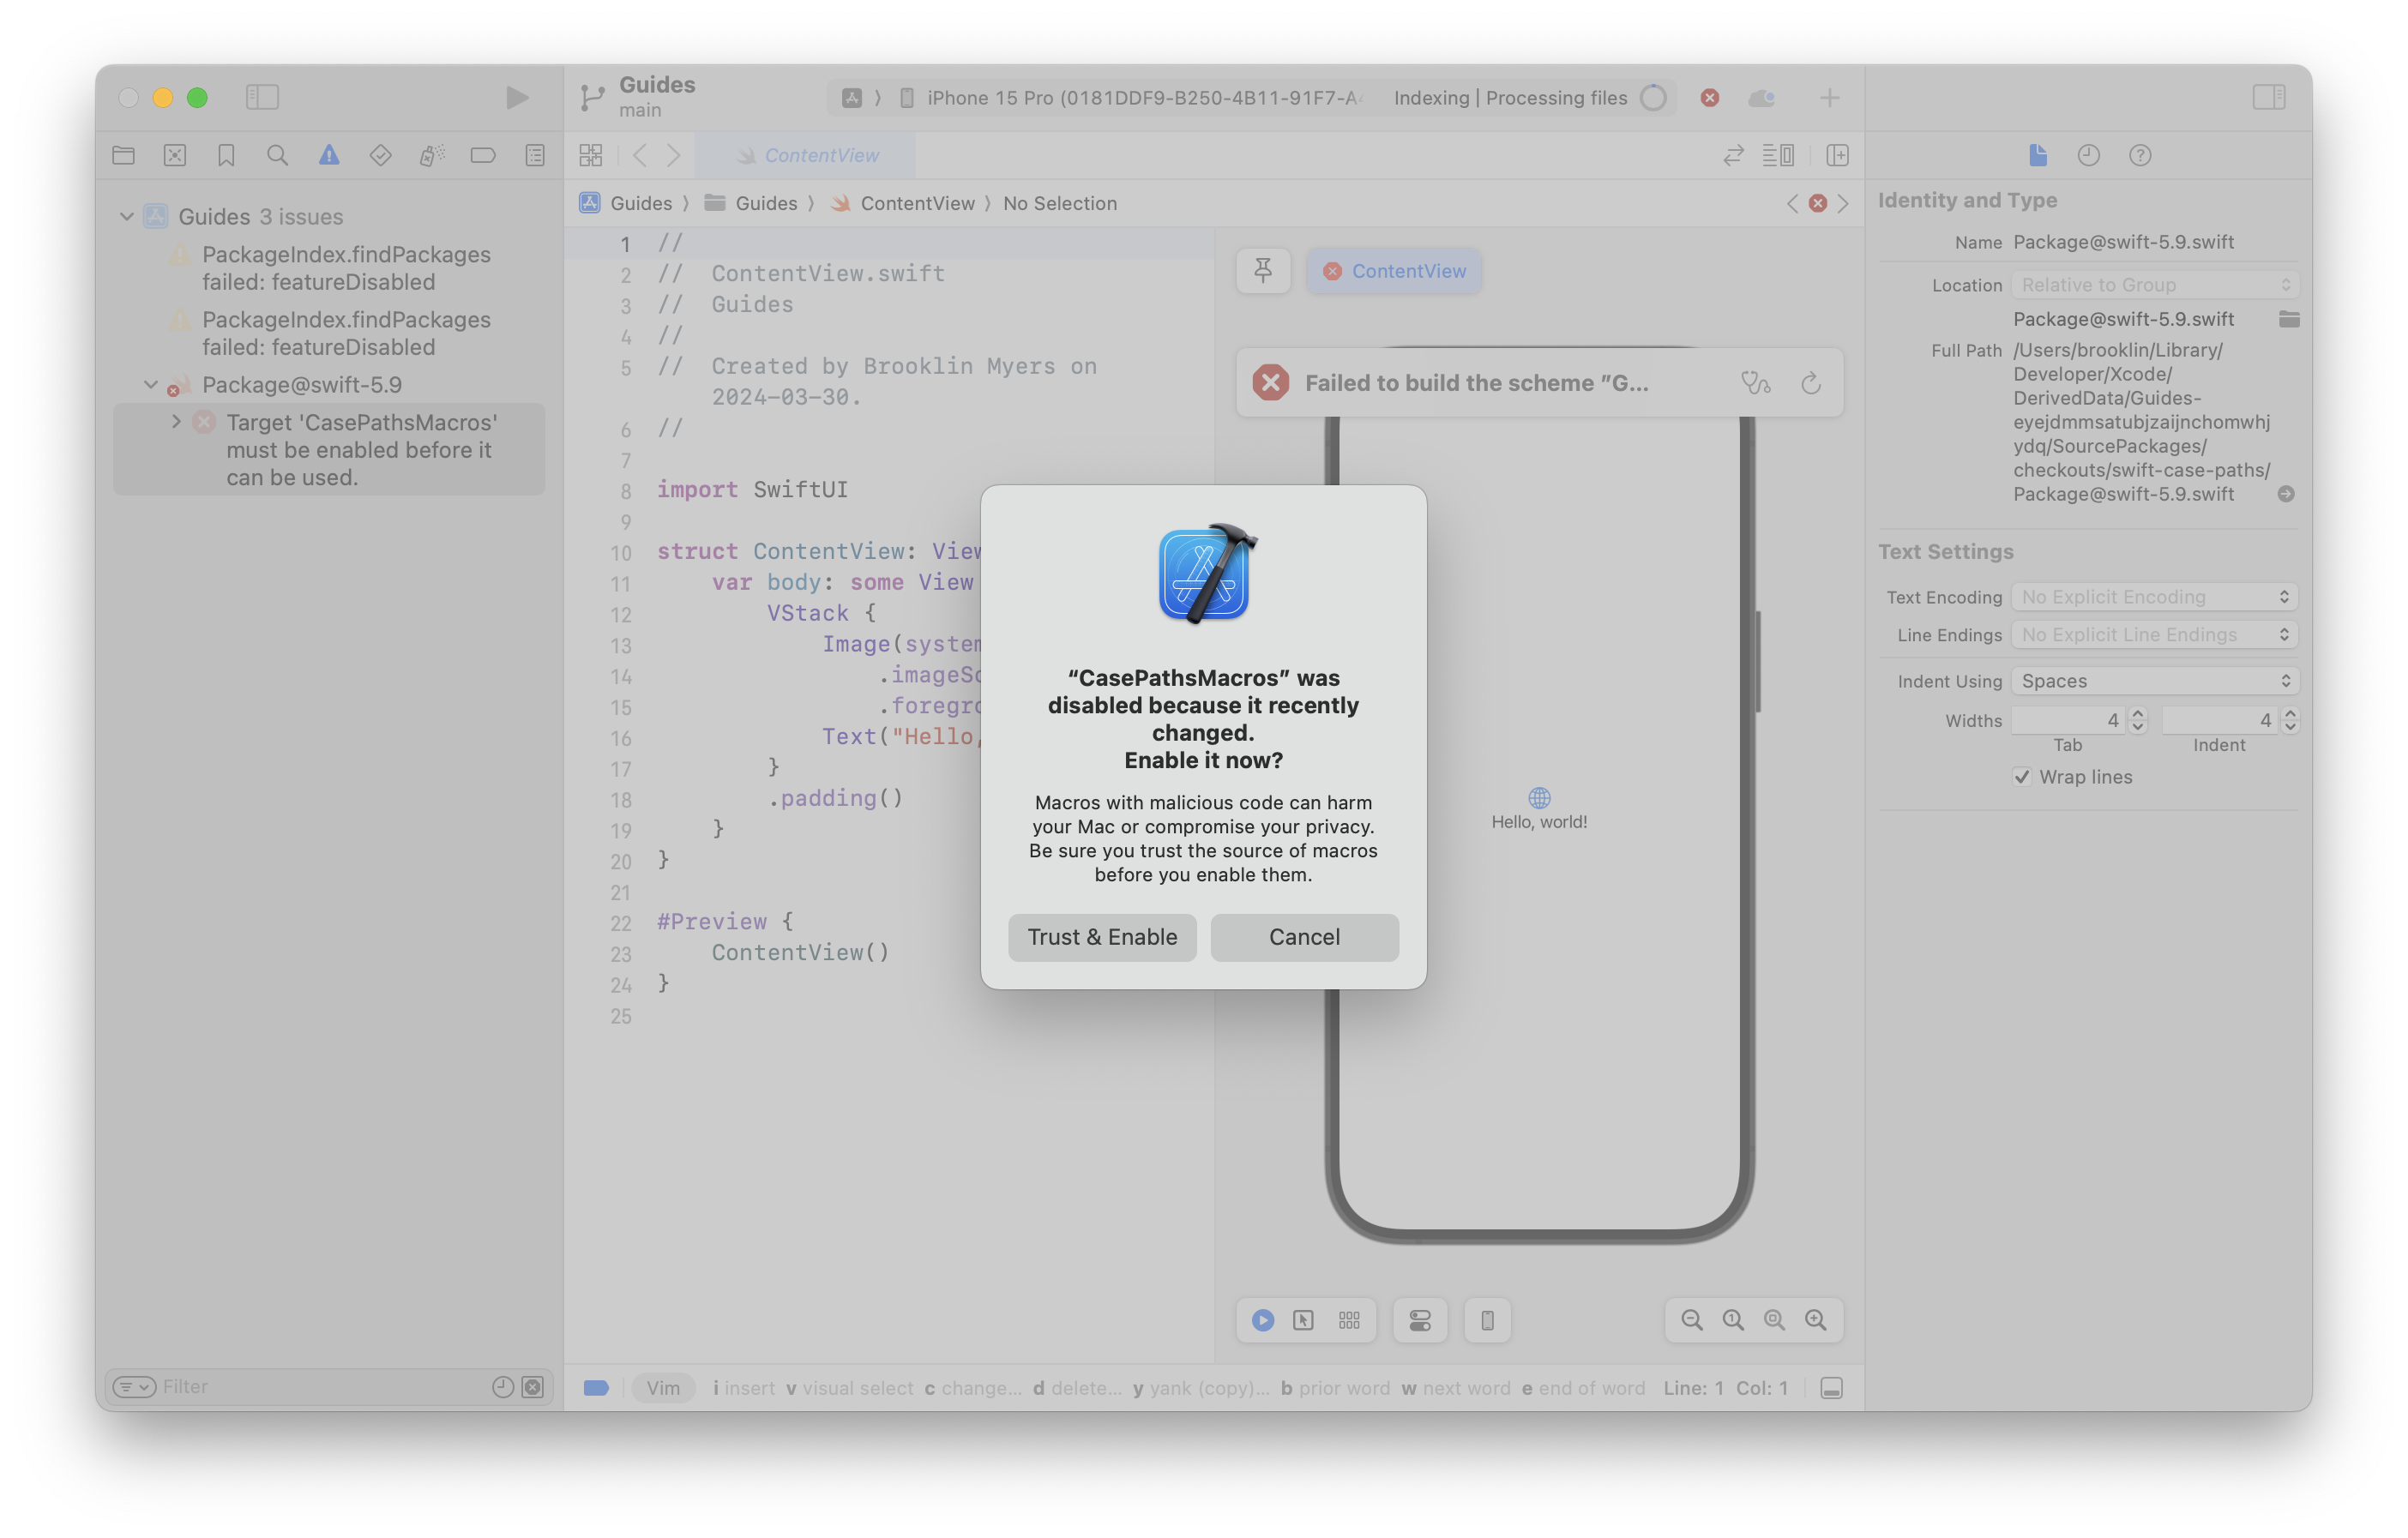The width and height of the screenshot is (2408, 1538).
Task: Click the Trust & Enable button
Action: pos(1102,934)
